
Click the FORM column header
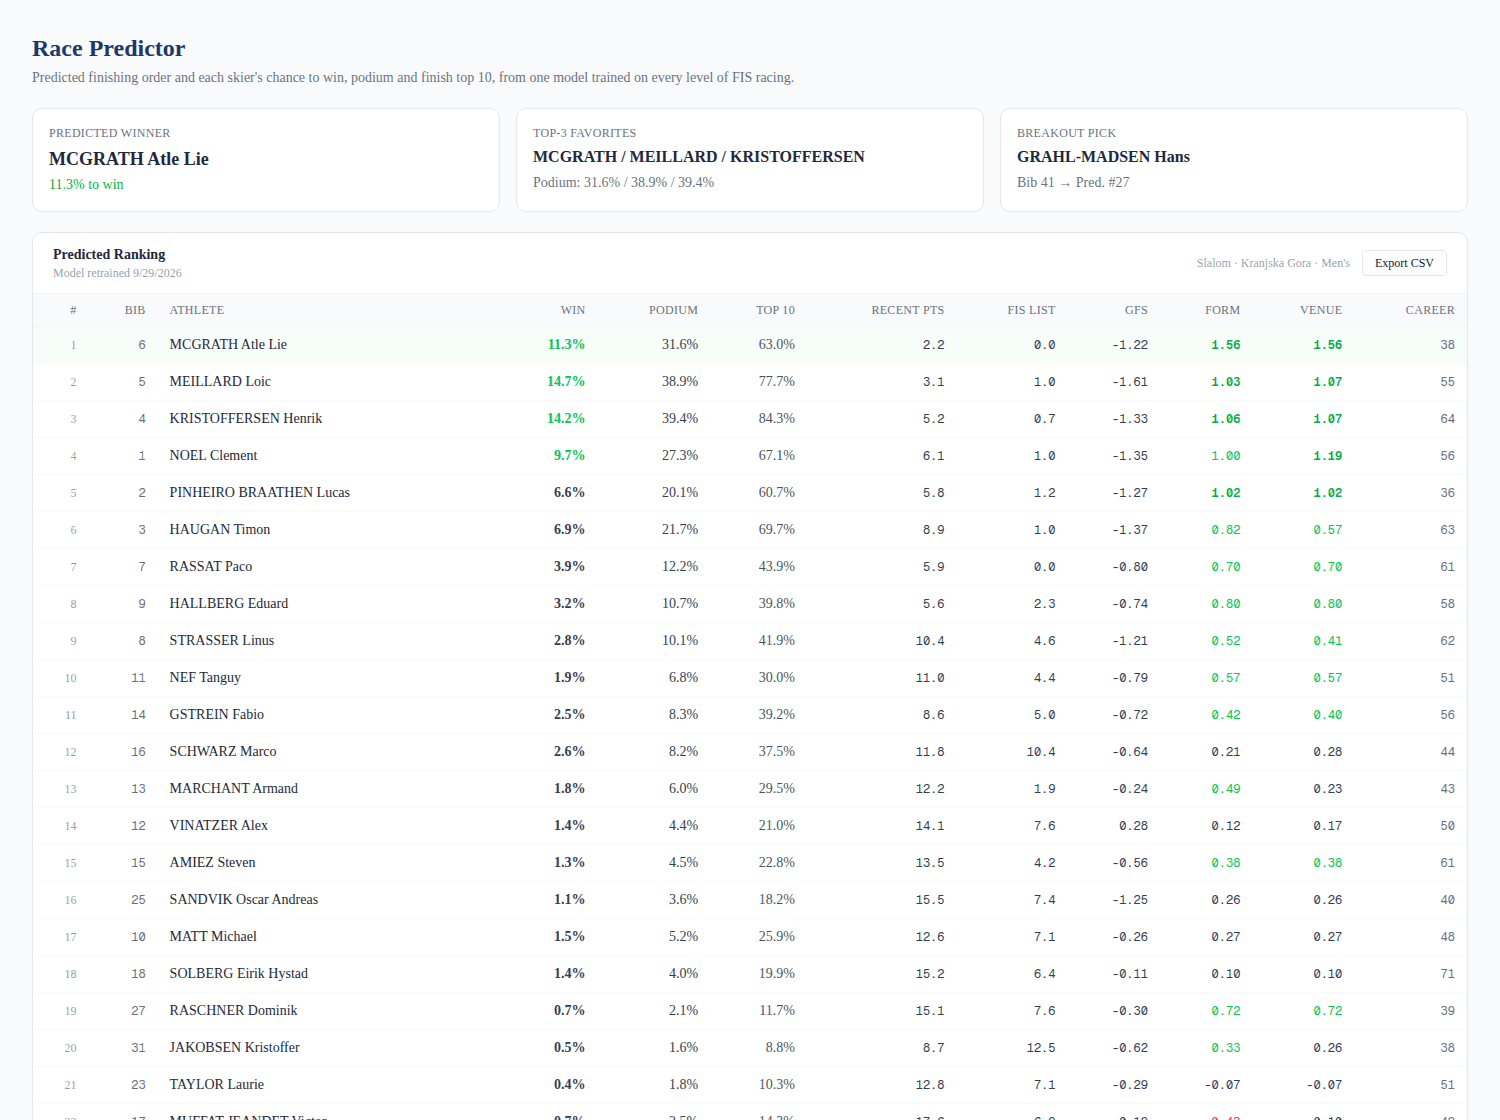tap(1222, 310)
